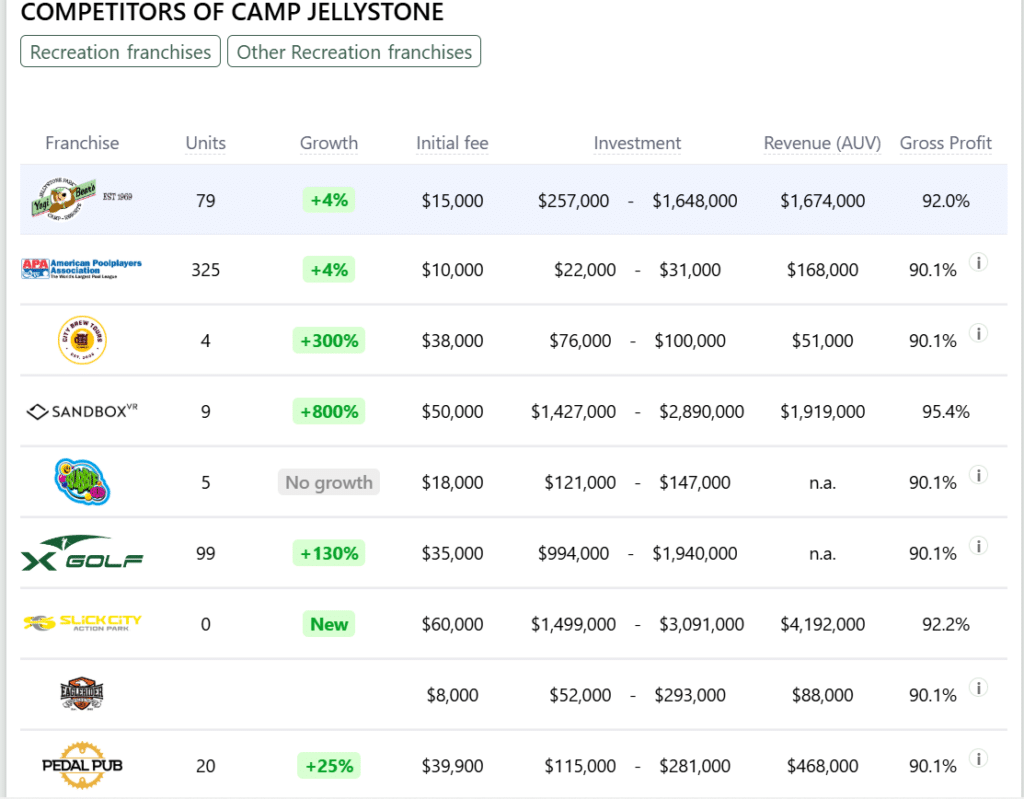Screen dimensions: 1024x799
Task: Open the Camp Jellystone Yogi Bear logo
Action: pyautogui.click(x=82, y=199)
